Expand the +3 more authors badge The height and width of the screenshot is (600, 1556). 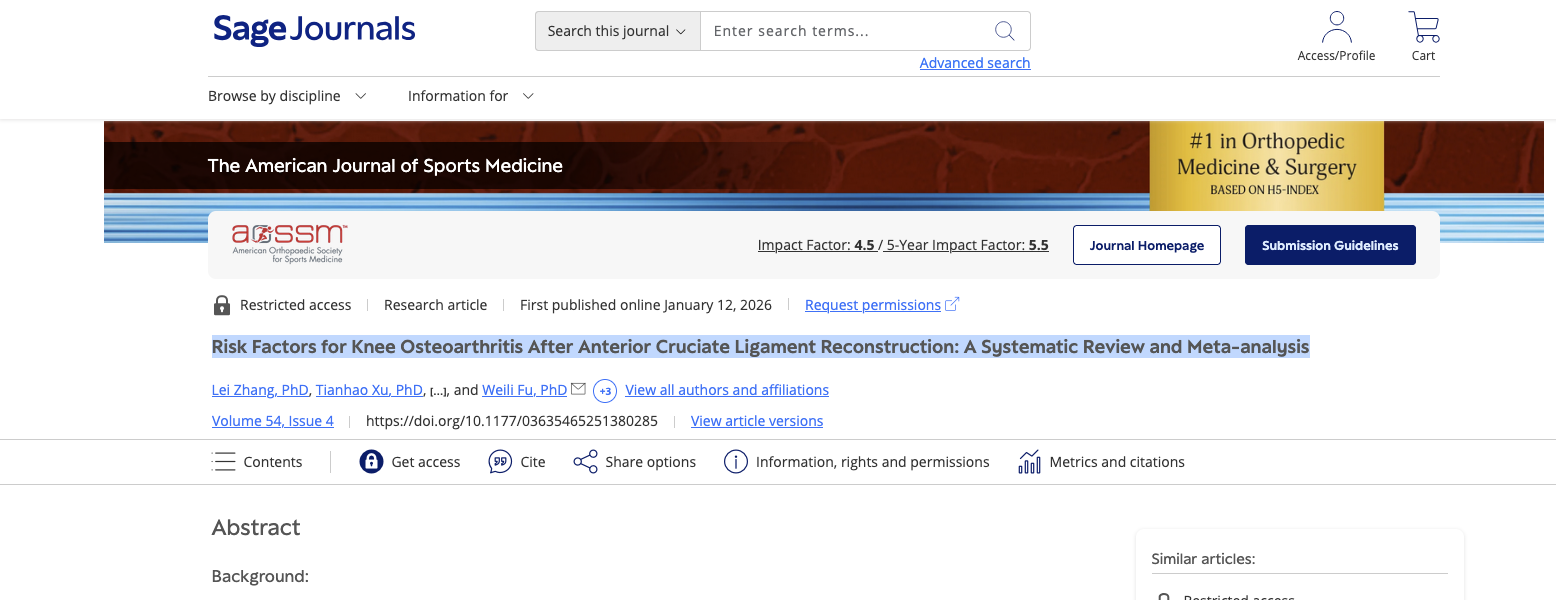point(604,390)
